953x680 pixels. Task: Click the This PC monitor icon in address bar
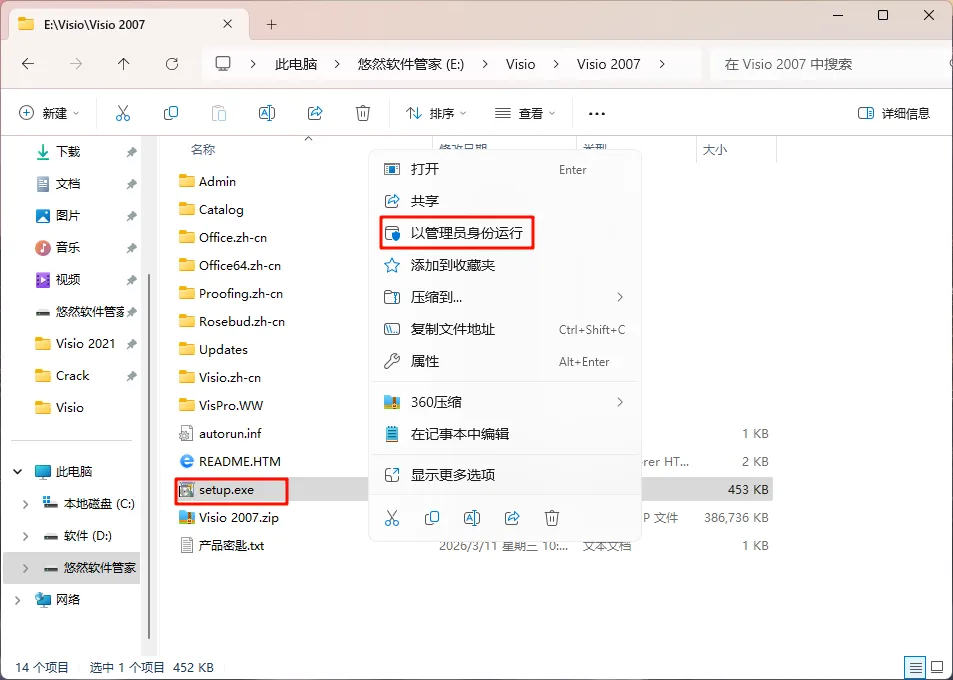223,64
